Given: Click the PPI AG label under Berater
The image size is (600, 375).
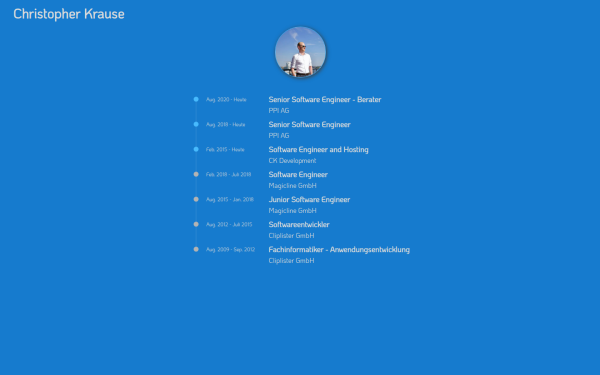Looking at the screenshot, I should tap(279, 111).
